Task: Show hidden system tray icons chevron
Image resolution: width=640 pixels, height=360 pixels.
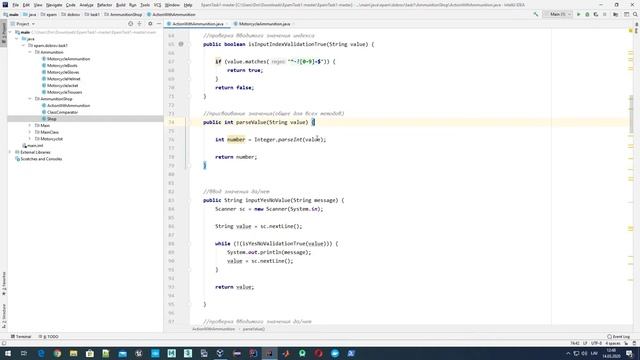Action: [568, 353]
